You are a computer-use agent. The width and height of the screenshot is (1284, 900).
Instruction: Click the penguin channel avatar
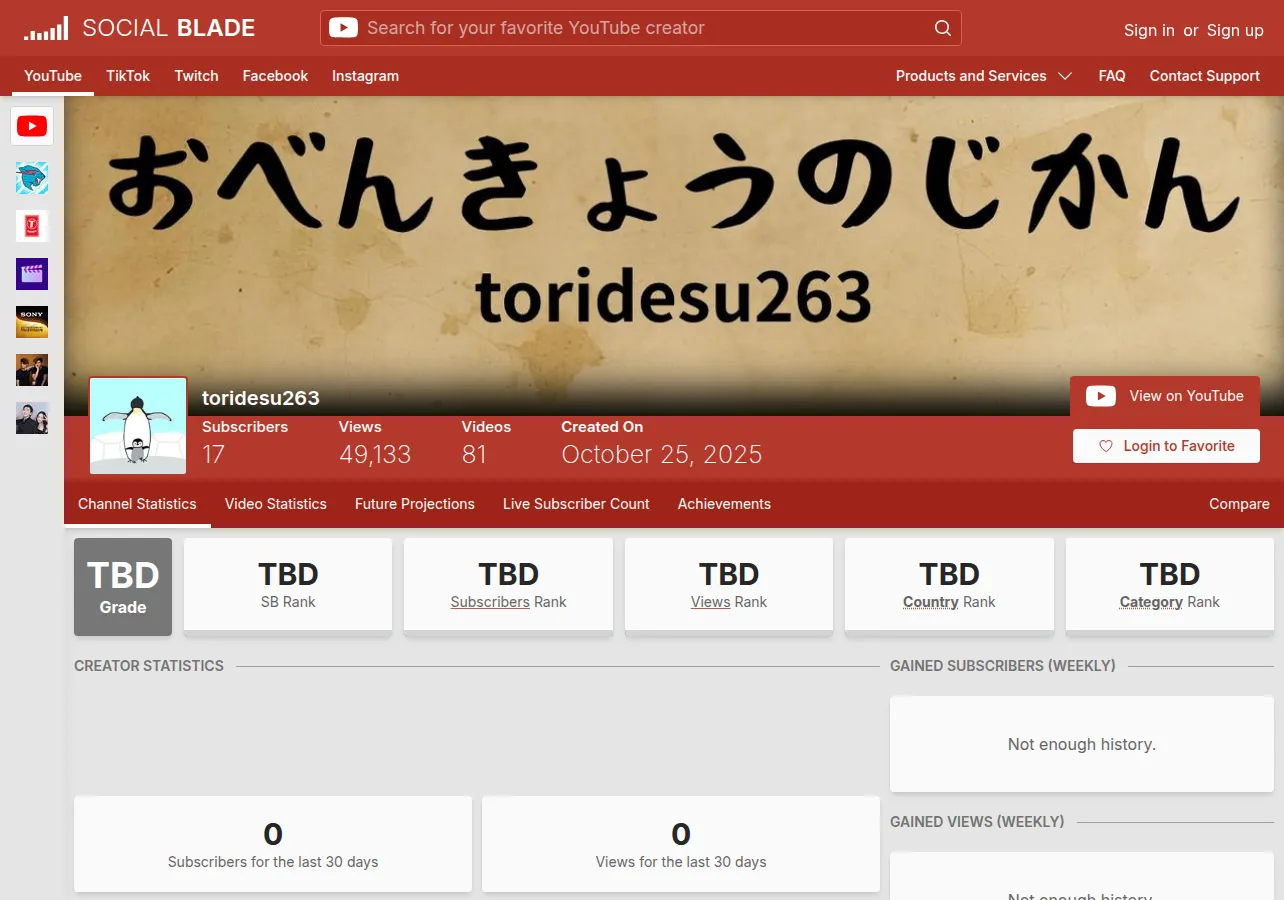138,426
